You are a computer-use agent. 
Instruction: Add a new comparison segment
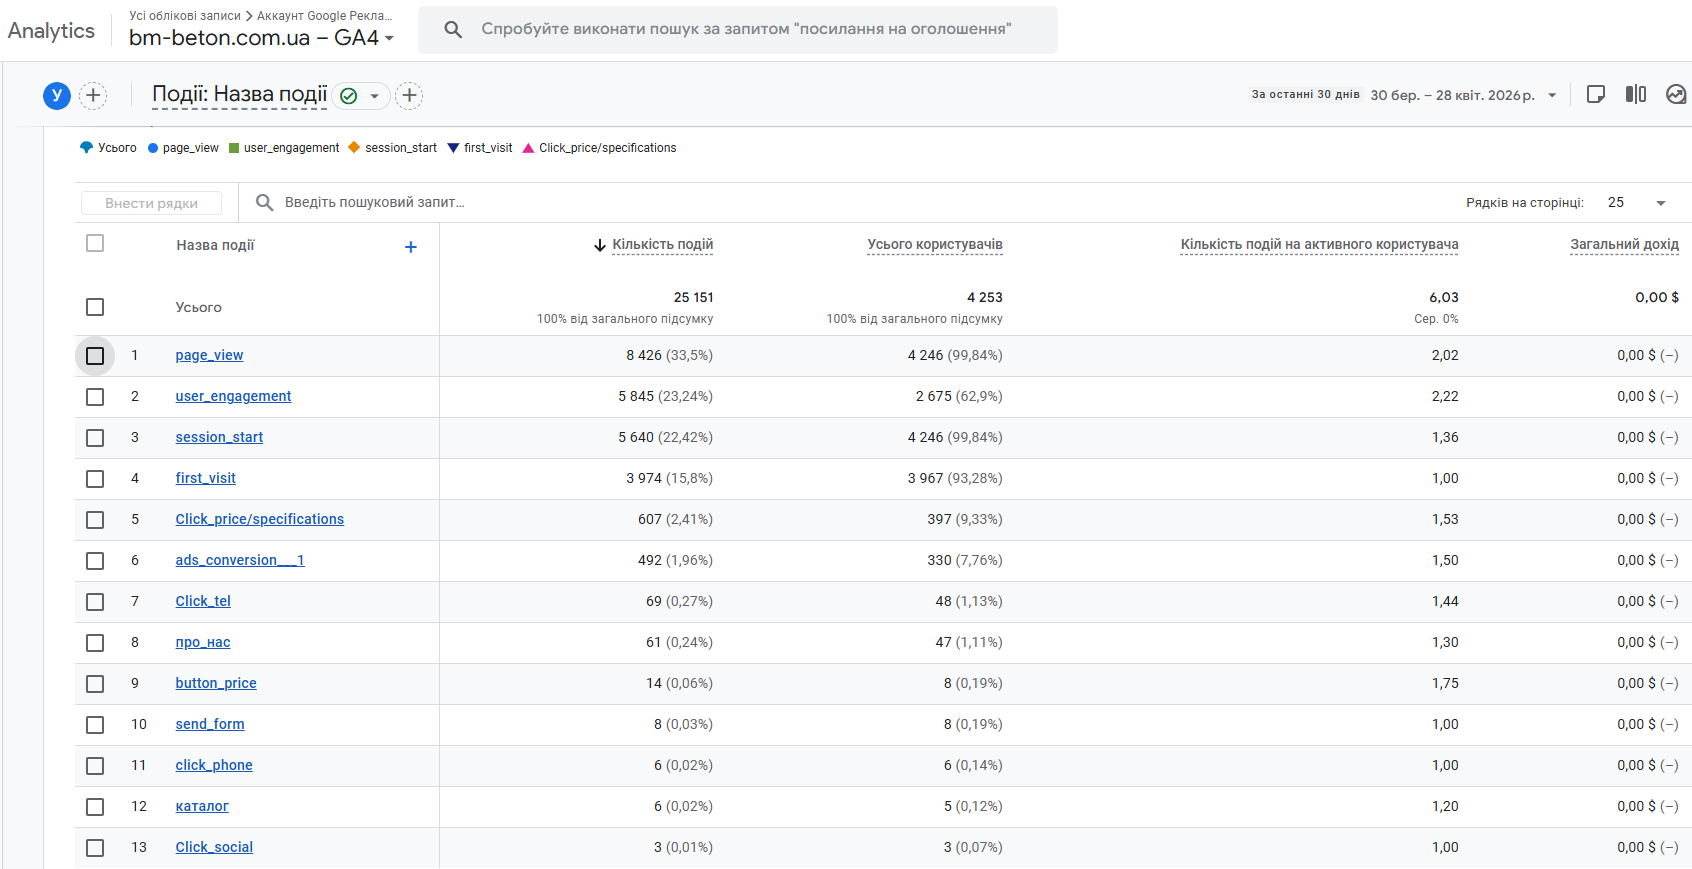[93, 95]
